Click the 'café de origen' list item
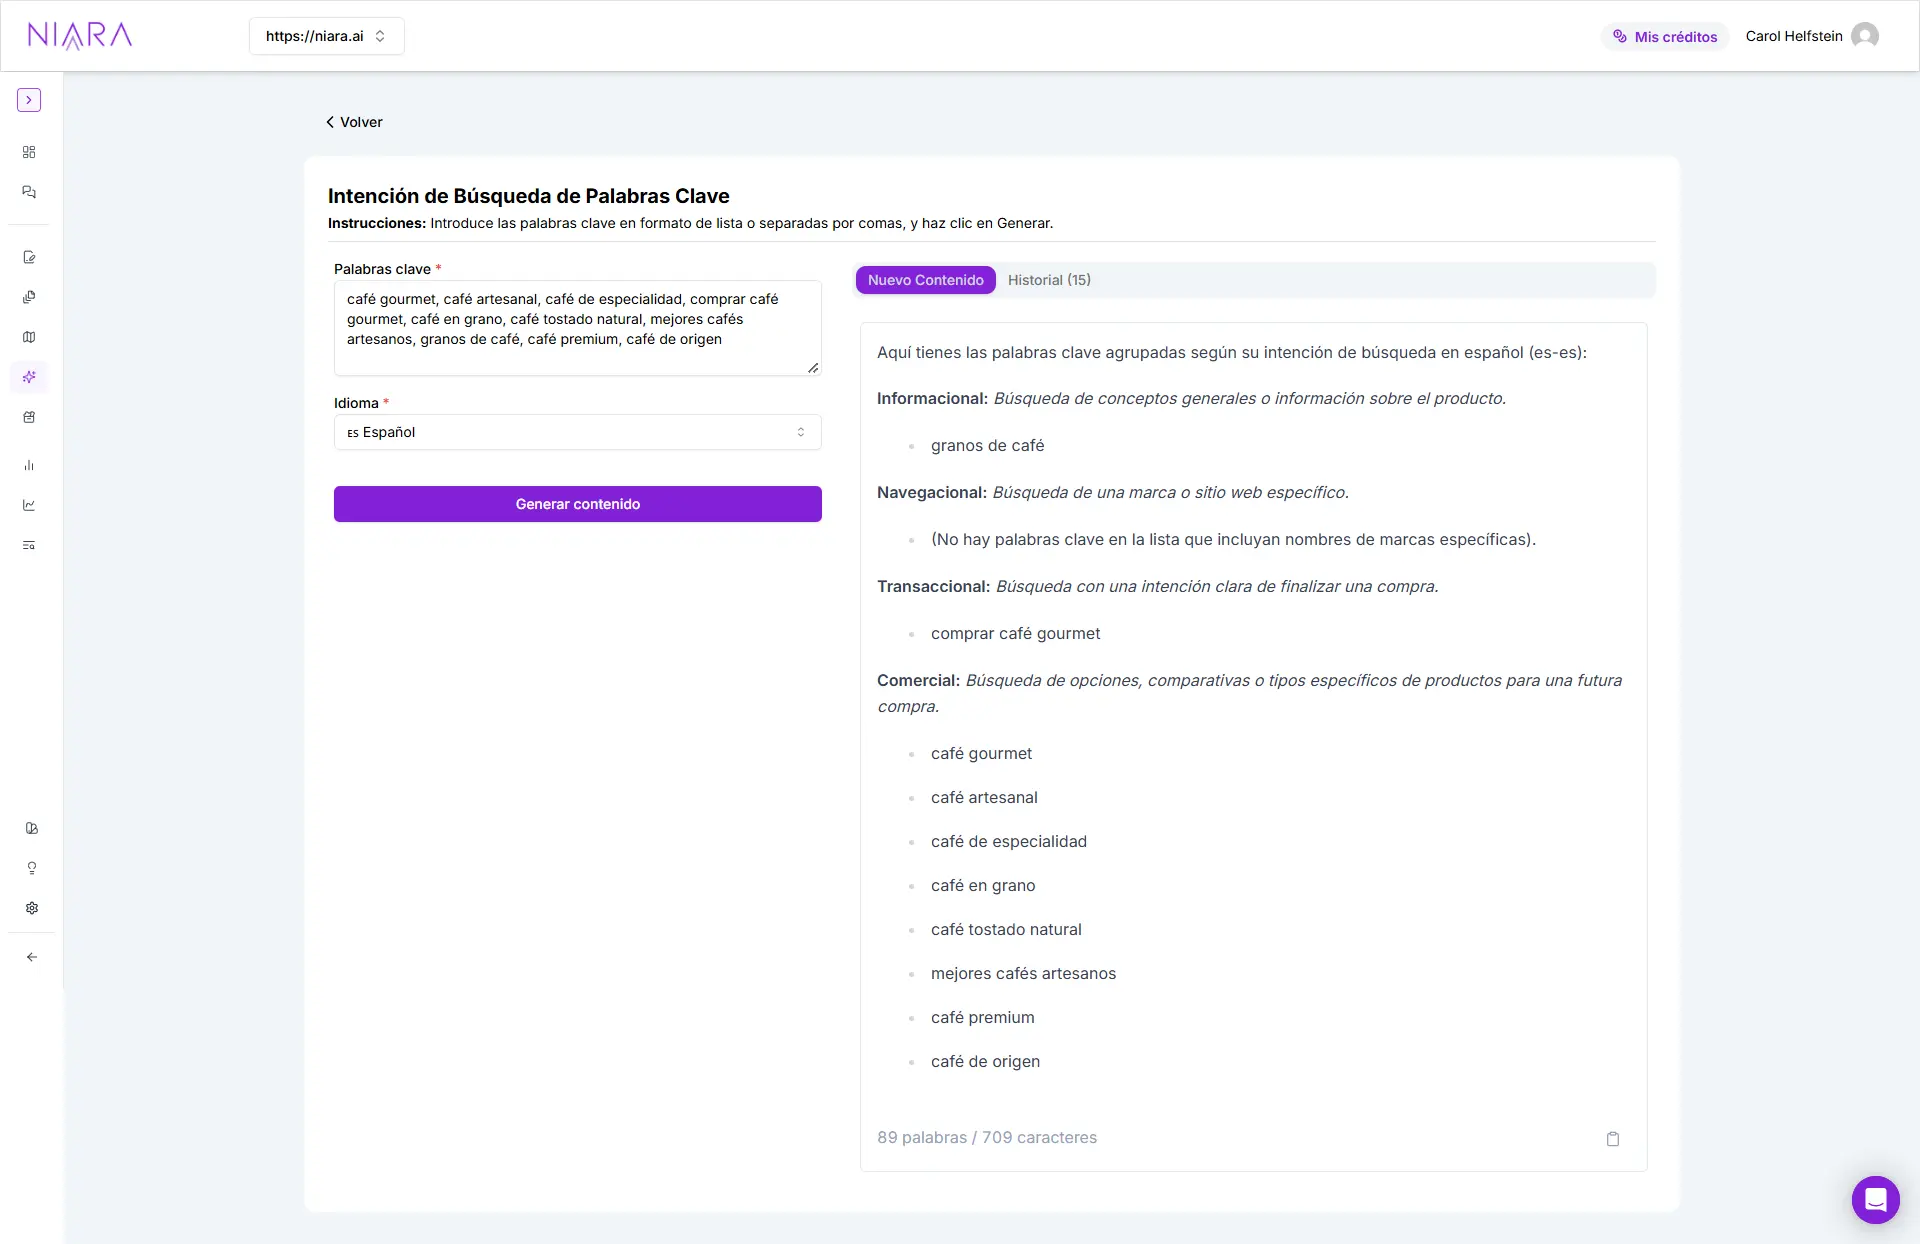 985,1061
